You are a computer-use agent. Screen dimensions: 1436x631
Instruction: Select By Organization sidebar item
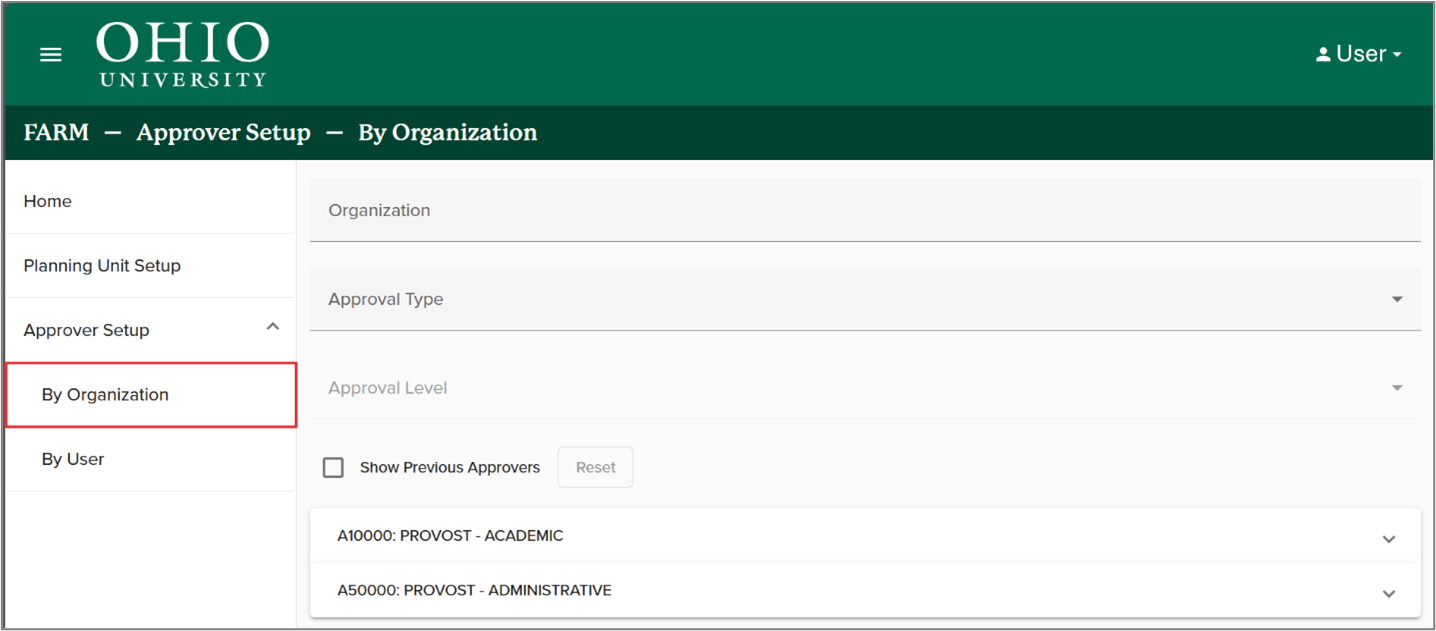click(x=105, y=395)
